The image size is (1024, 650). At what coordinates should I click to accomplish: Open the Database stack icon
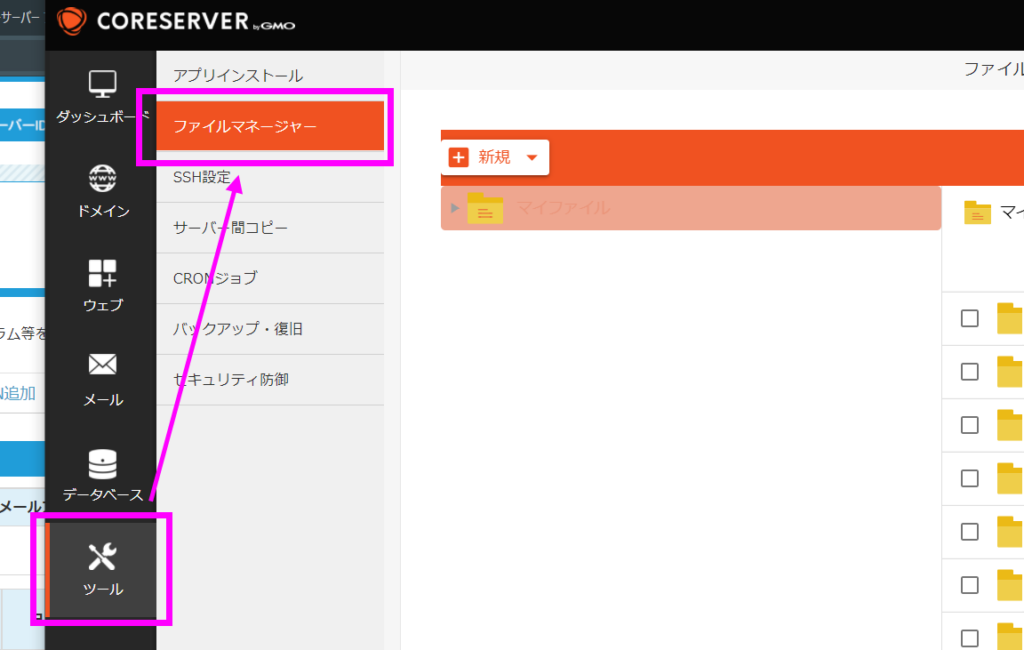click(x=102, y=464)
